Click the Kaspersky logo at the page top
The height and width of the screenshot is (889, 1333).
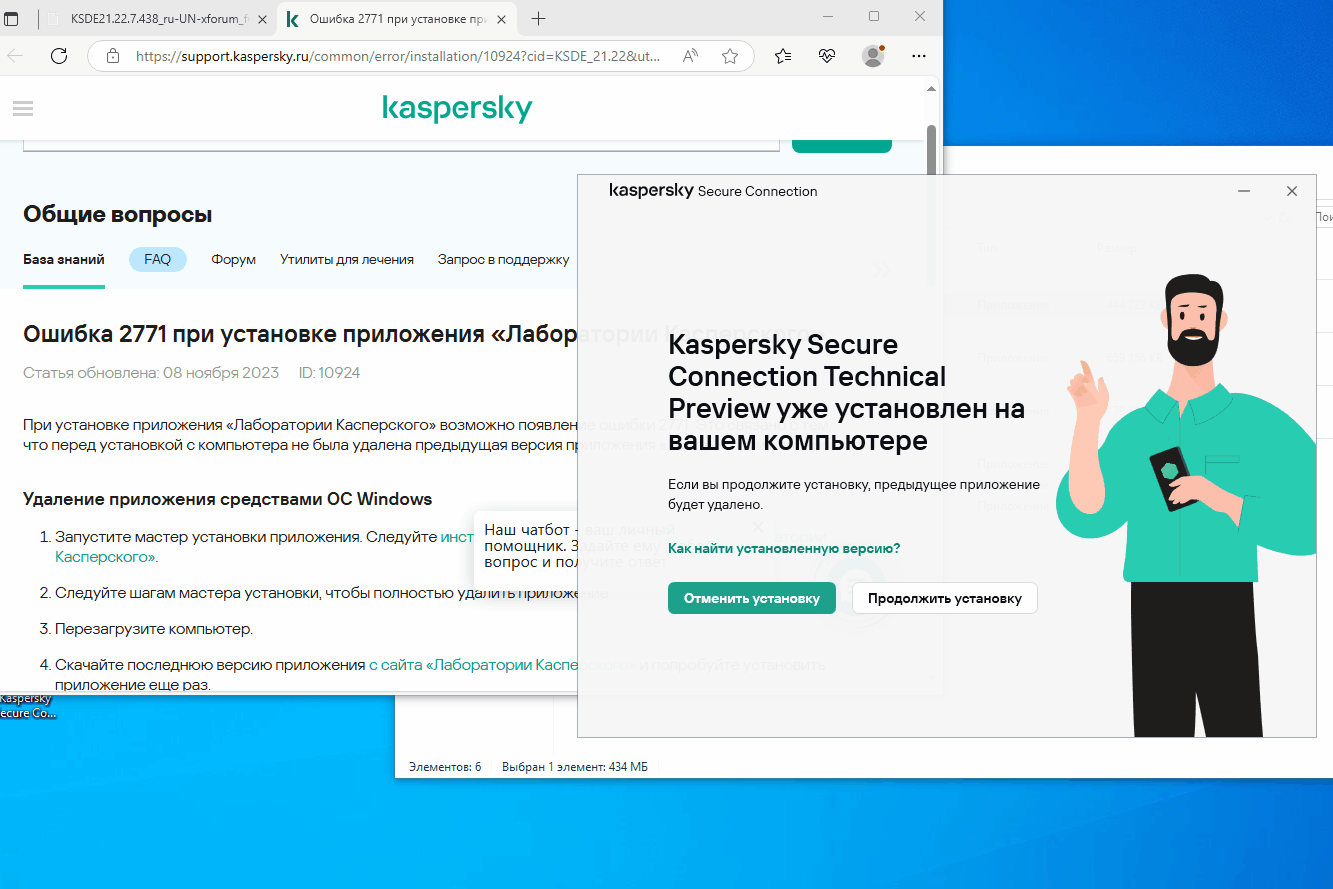click(x=457, y=107)
